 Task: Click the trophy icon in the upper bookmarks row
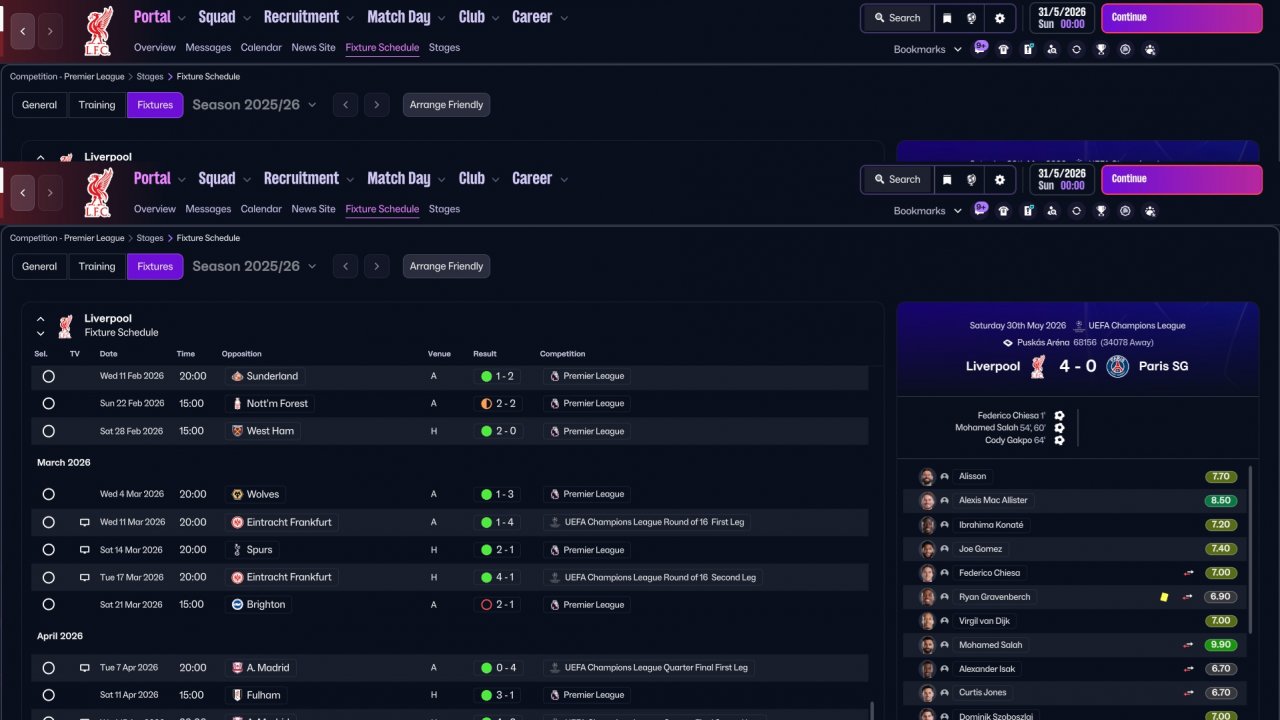pyautogui.click(x=1101, y=49)
